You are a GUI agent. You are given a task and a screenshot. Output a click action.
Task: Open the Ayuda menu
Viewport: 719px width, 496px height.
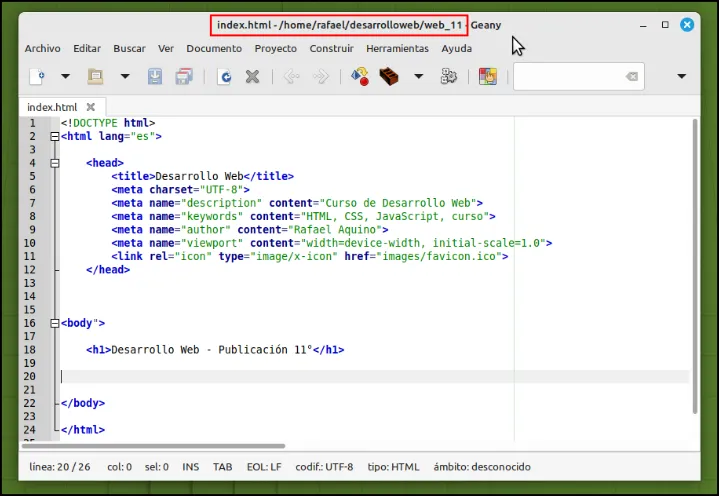(x=457, y=48)
